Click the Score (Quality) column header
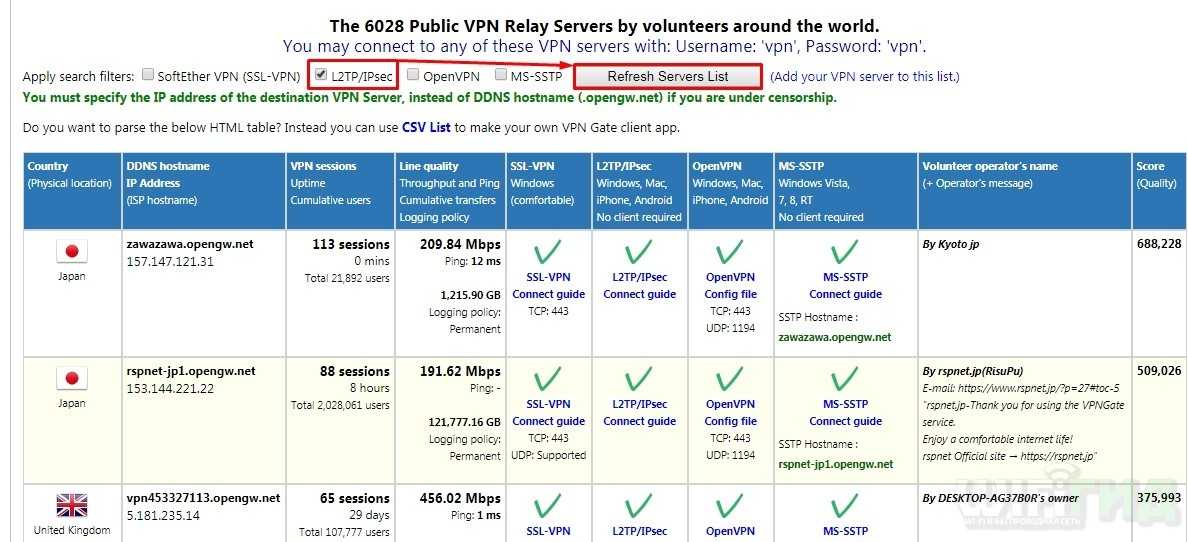 1160,191
